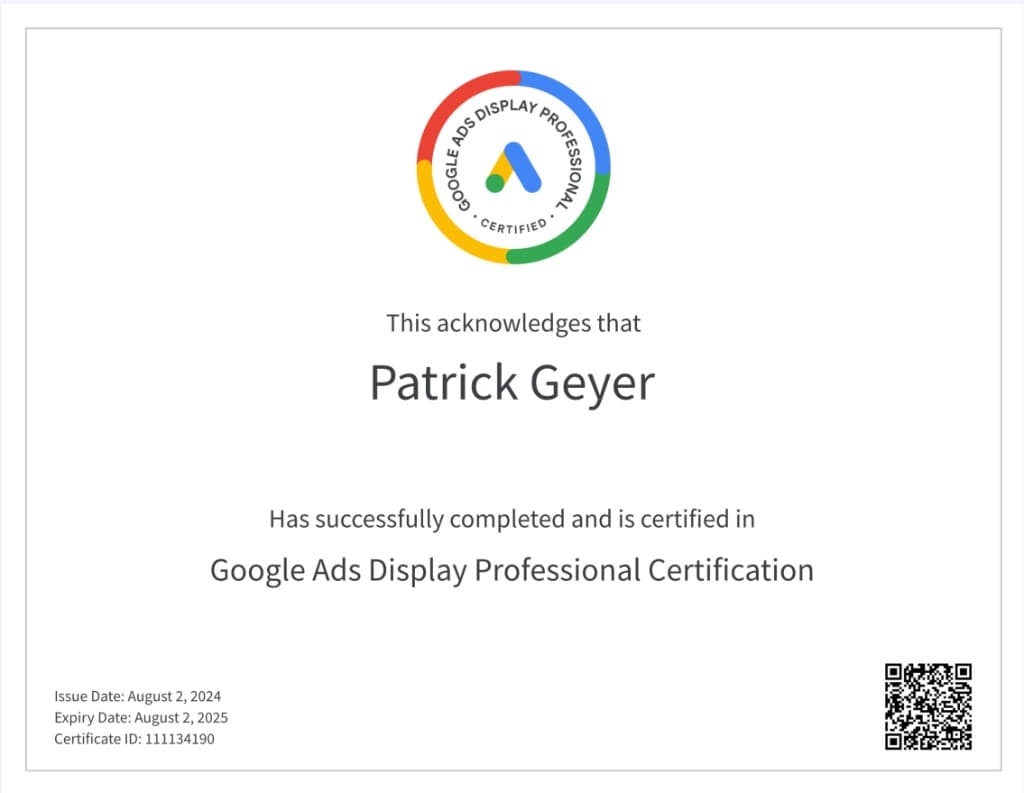The width and height of the screenshot is (1024, 793).
Task: Click the Has successfully completed statement
Action: (512, 519)
